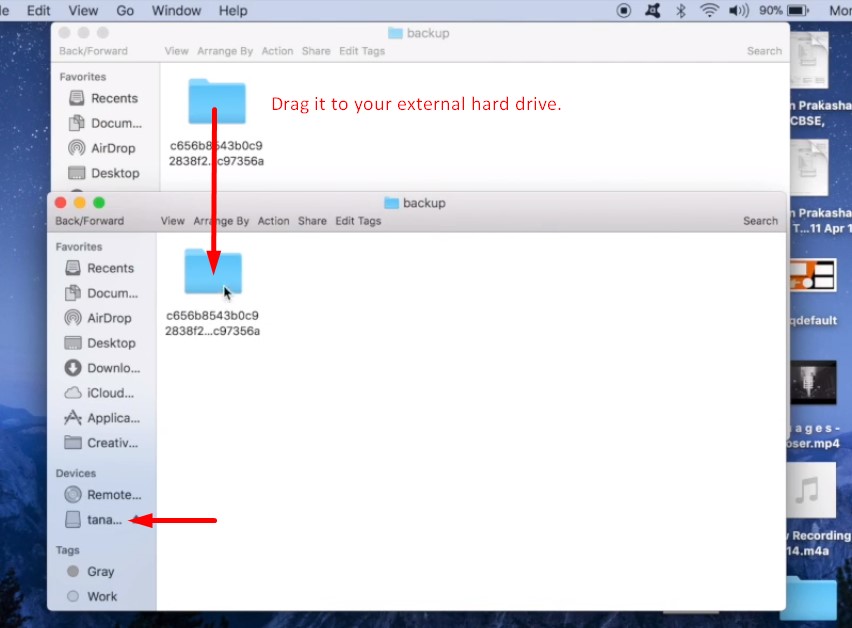This screenshot has width=852, height=628.
Task: Click Edit Tags in front window toolbar
Action: tap(358, 221)
